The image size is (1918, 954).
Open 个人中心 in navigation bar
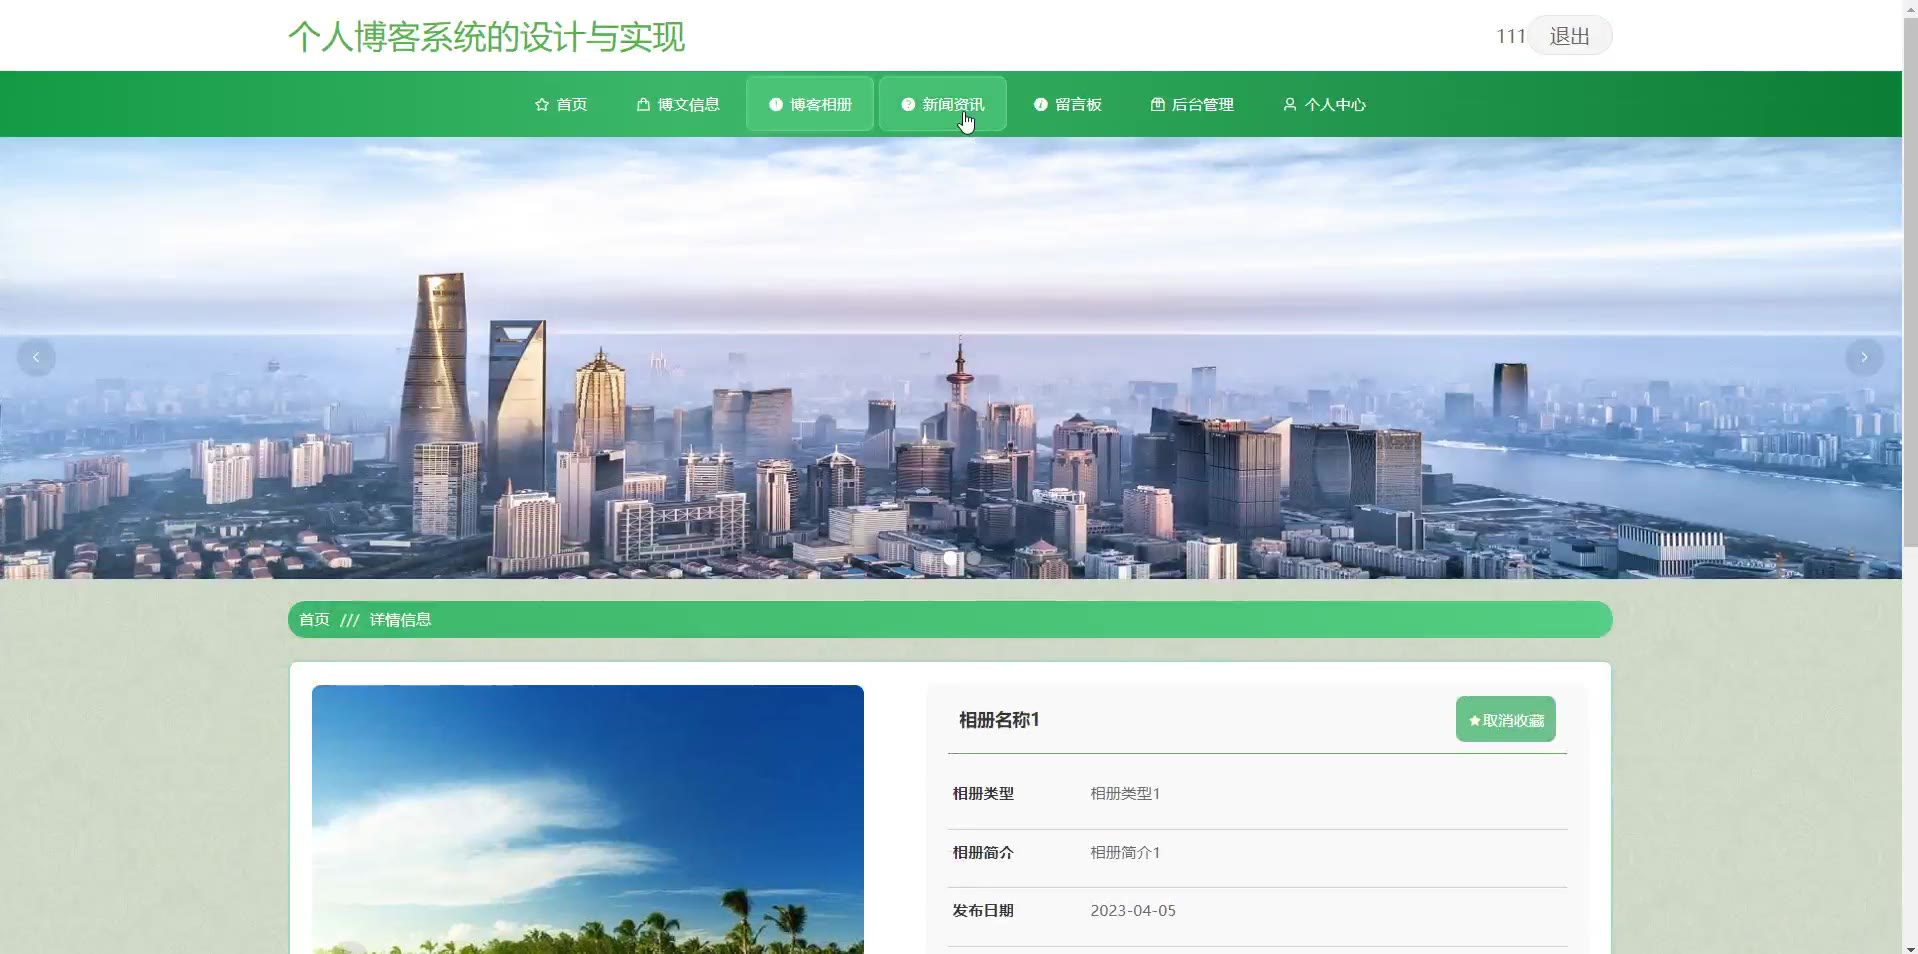click(x=1325, y=104)
